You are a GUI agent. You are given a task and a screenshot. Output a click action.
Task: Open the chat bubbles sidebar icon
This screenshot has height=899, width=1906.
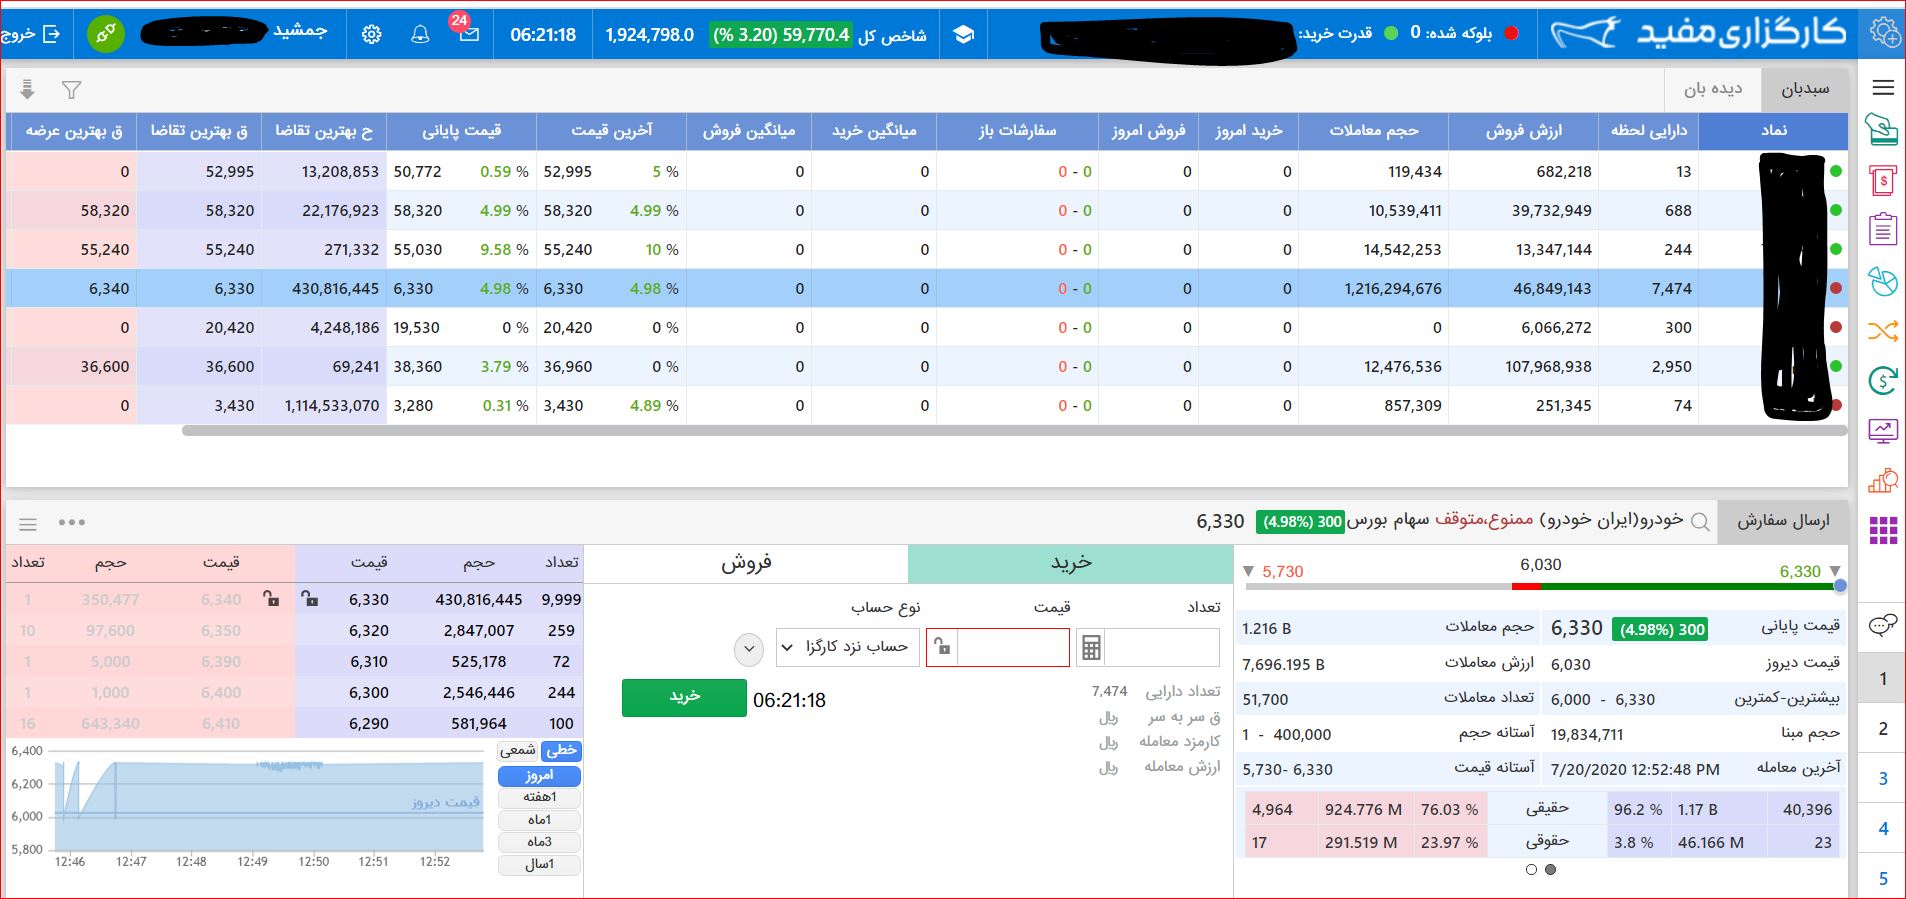point(1883,626)
